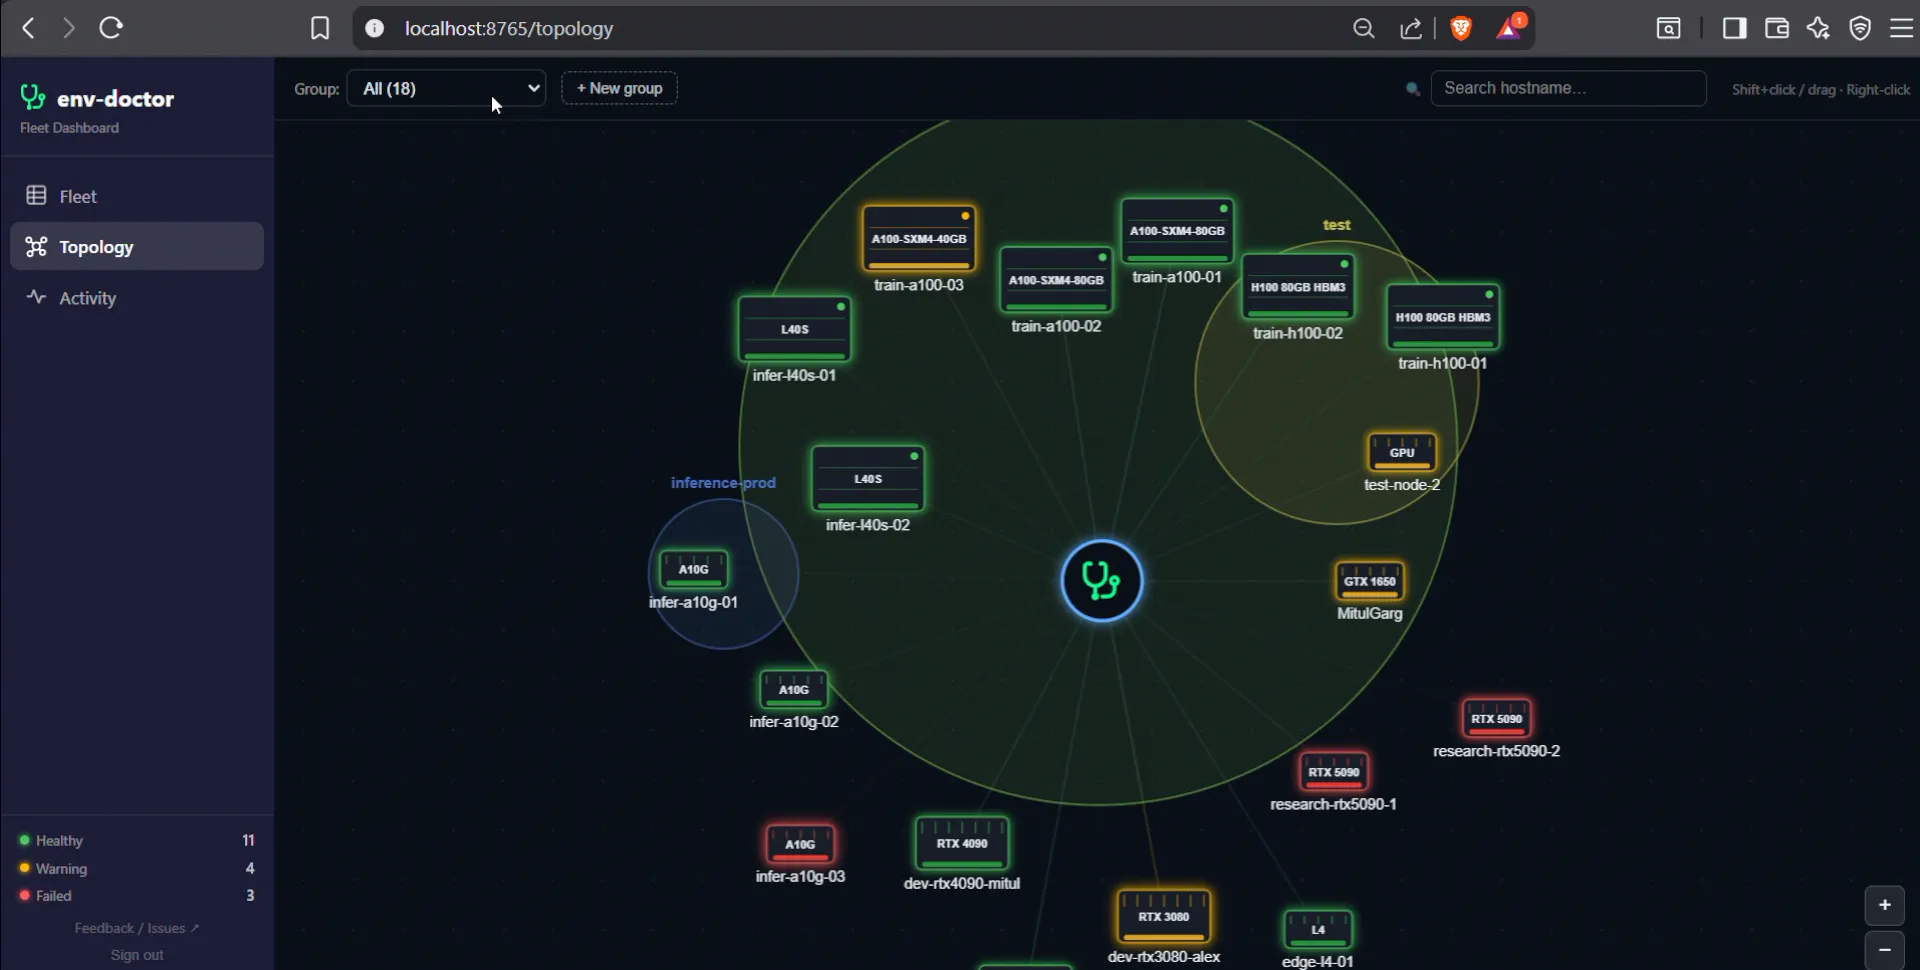Click the browser share icon
1920x970 pixels.
[1411, 28]
